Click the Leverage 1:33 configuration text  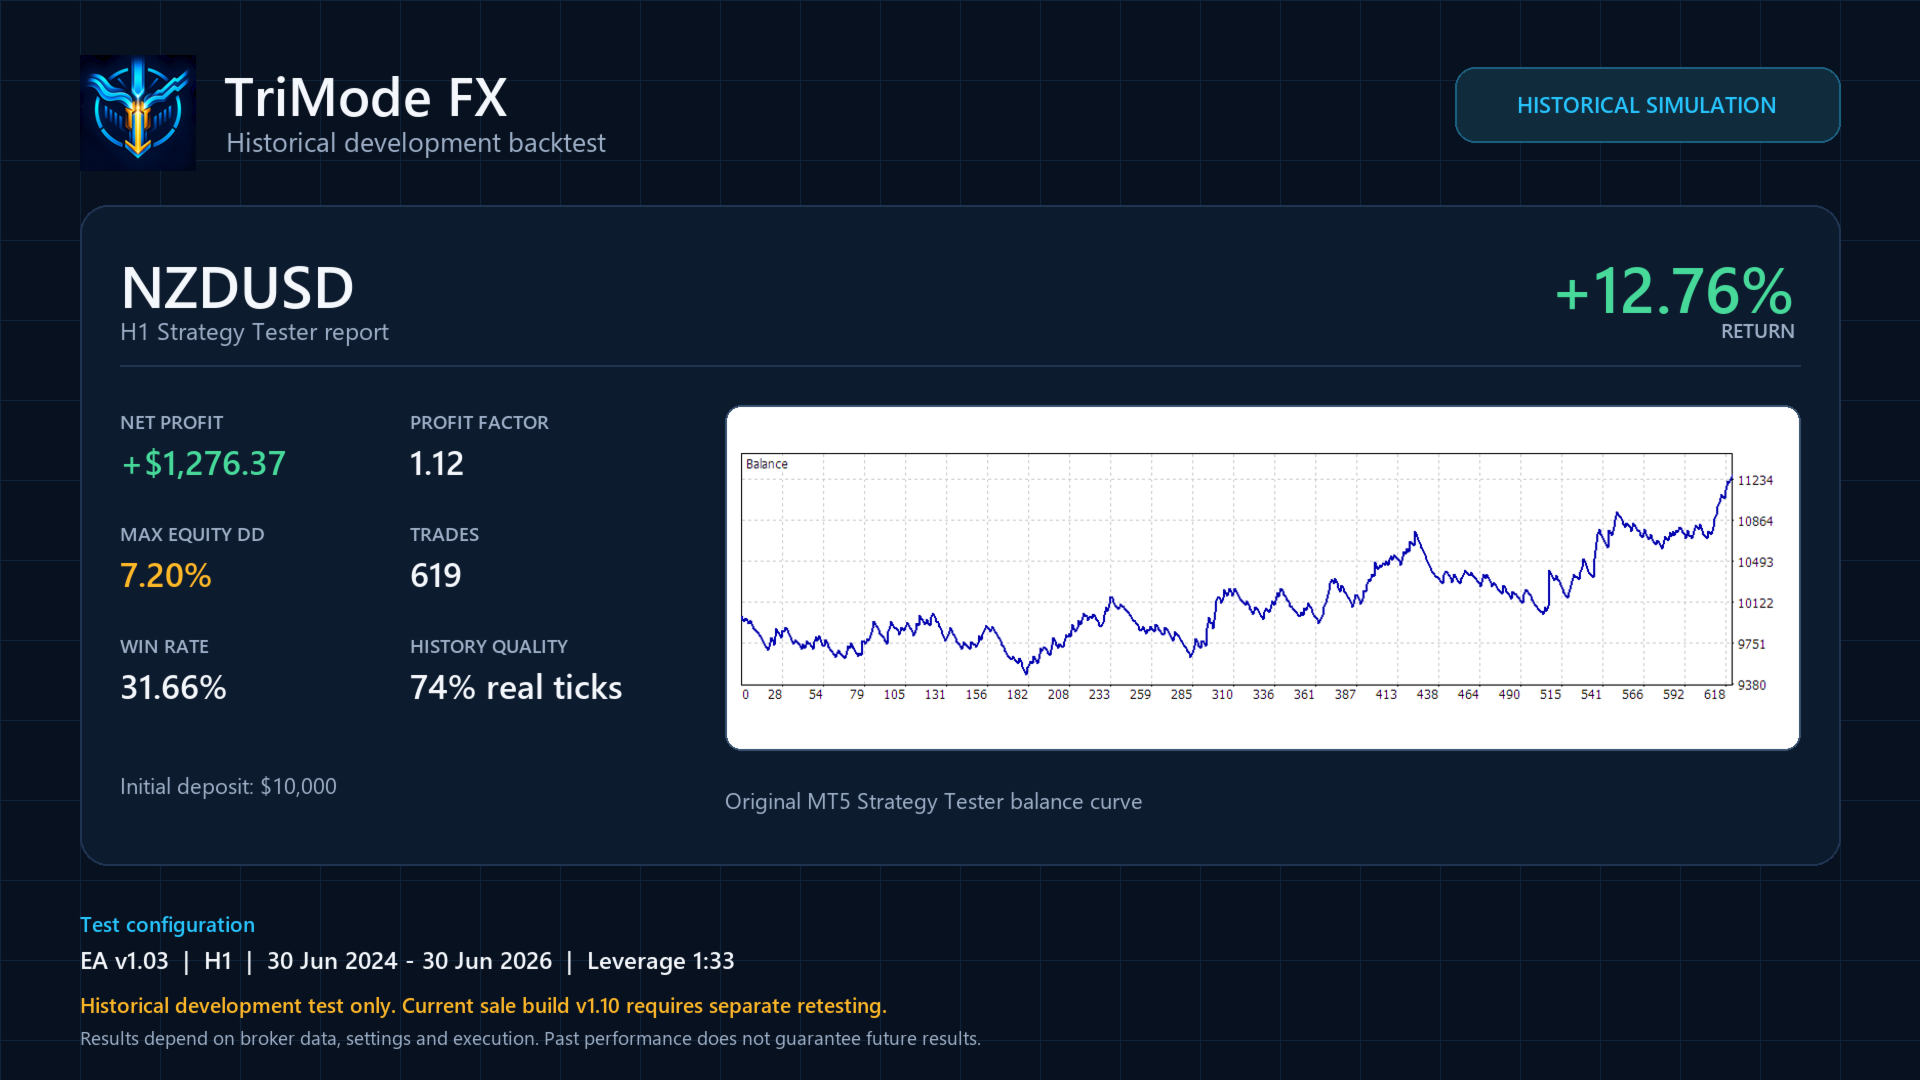pyautogui.click(x=660, y=961)
